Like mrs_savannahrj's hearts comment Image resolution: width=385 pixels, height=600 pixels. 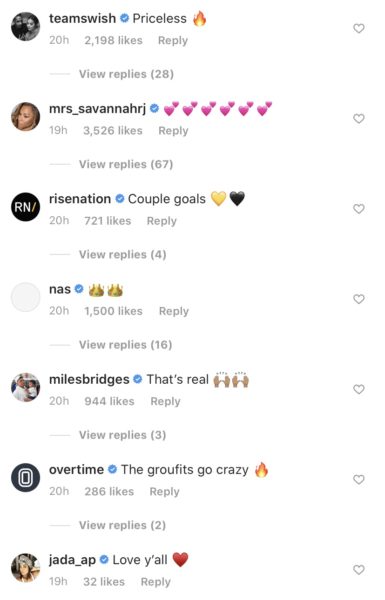coord(359,119)
